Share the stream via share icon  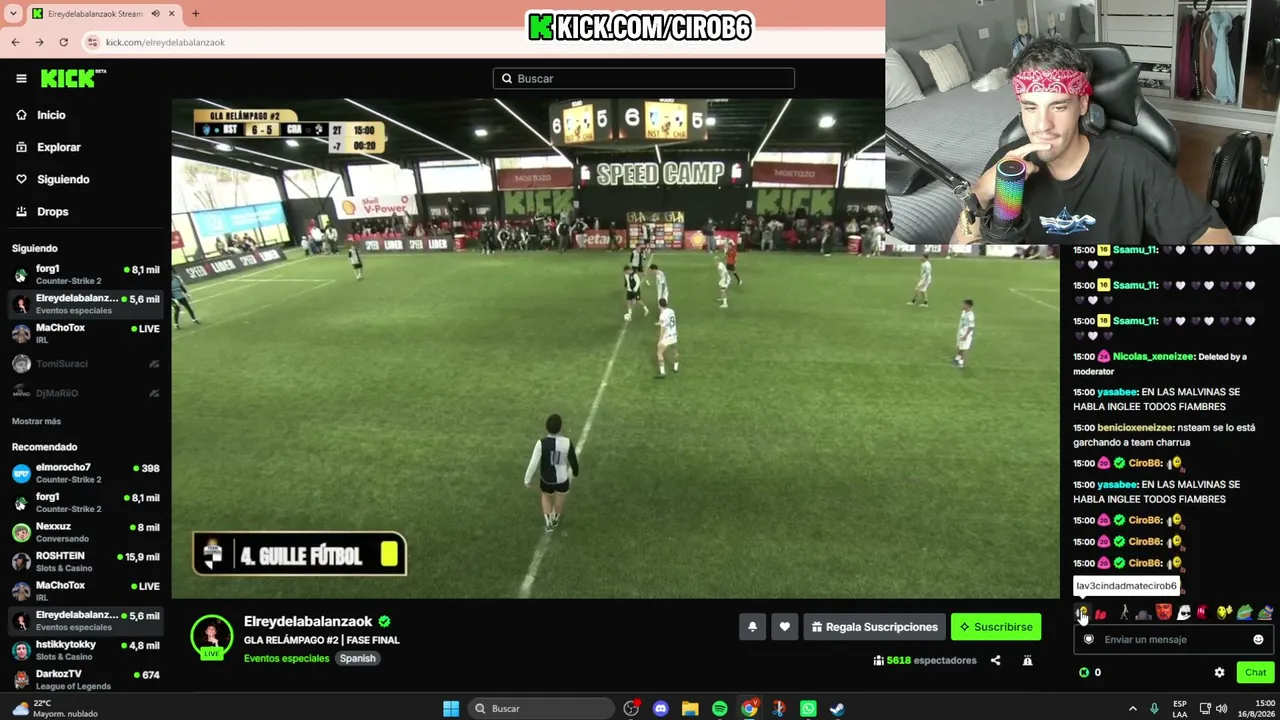pyautogui.click(x=995, y=660)
